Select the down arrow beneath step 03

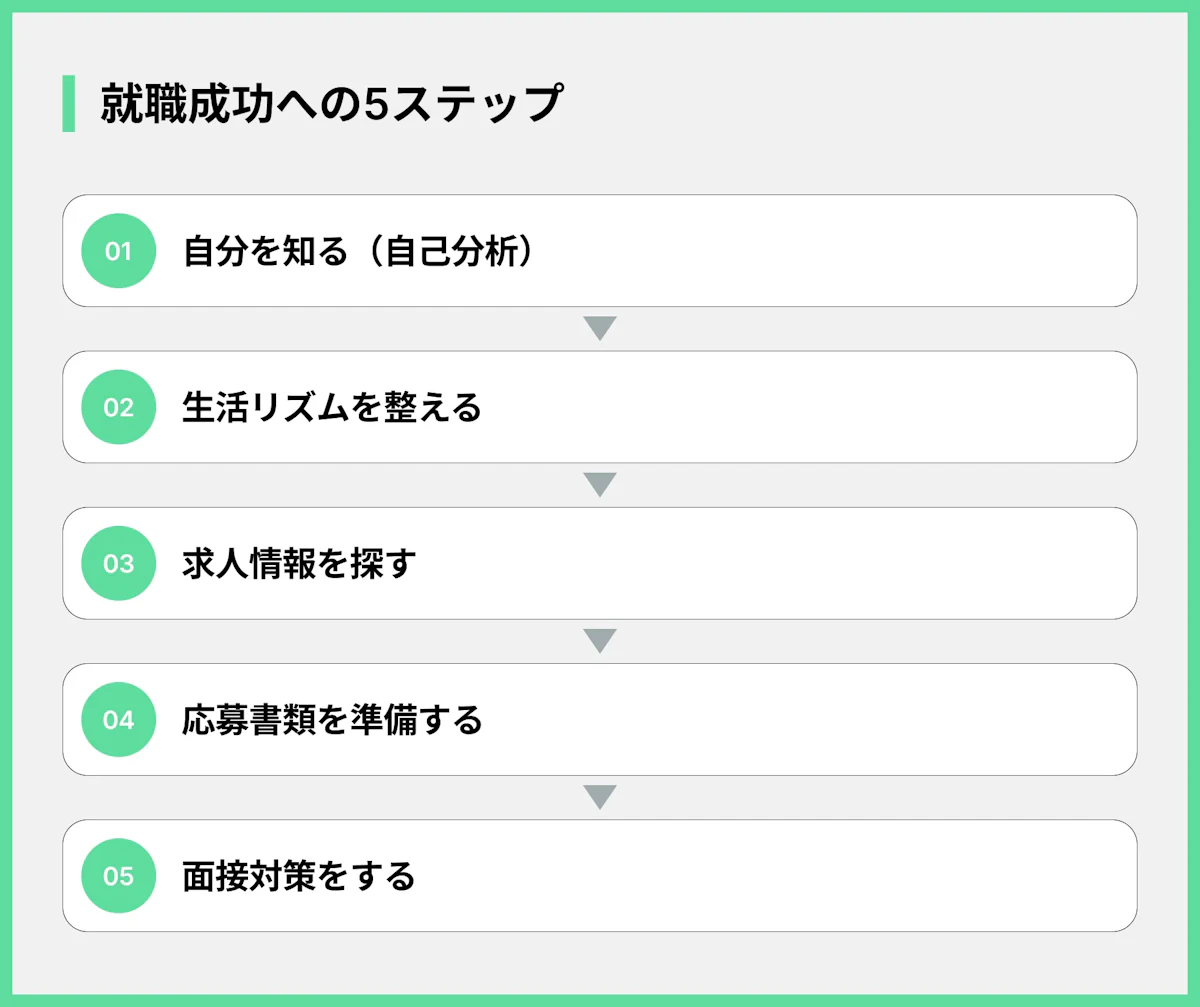pyautogui.click(x=600, y=641)
